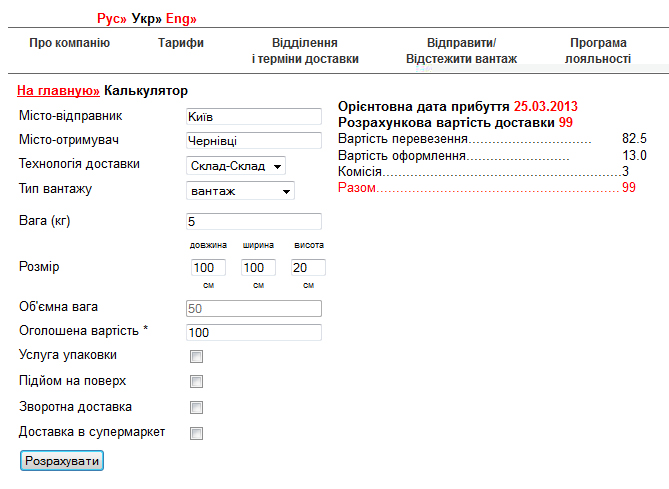Click the Вага (кг) input field
This screenshot has height=489, width=669.
click(x=253, y=221)
